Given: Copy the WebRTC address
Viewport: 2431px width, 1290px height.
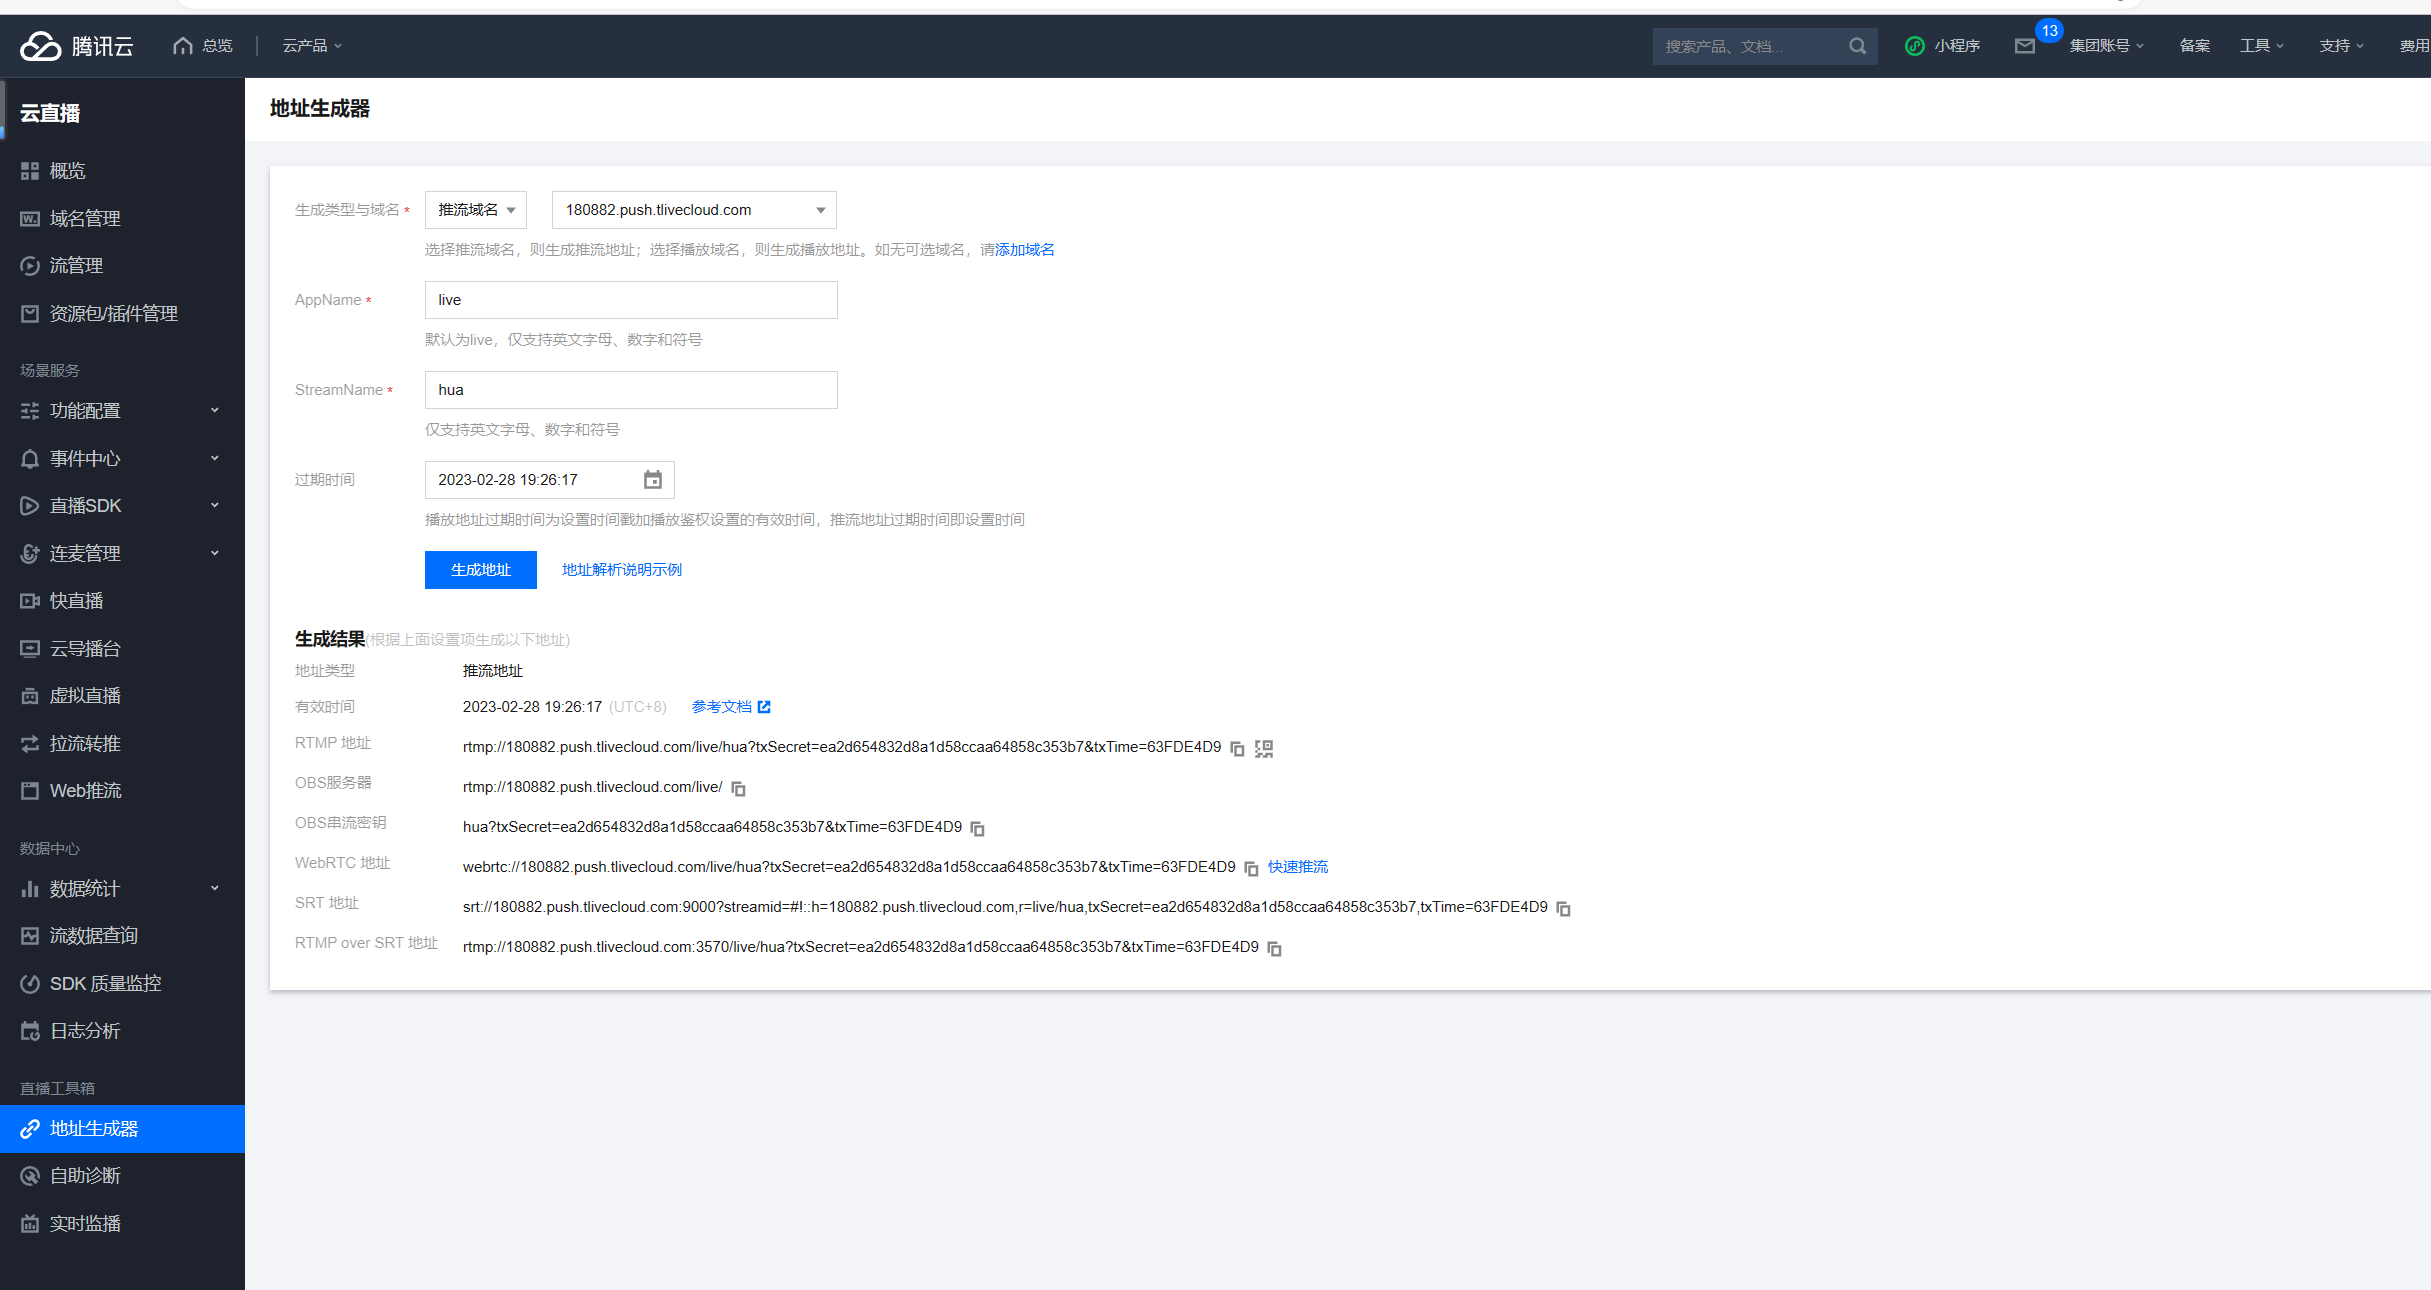Looking at the screenshot, I should click(1251, 869).
